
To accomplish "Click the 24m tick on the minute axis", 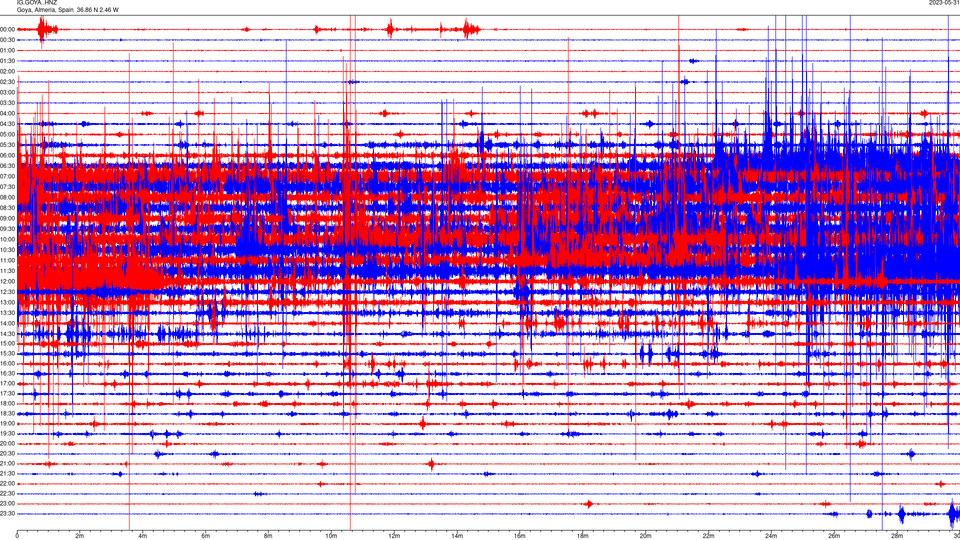I will pyautogui.click(x=771, y=536).
